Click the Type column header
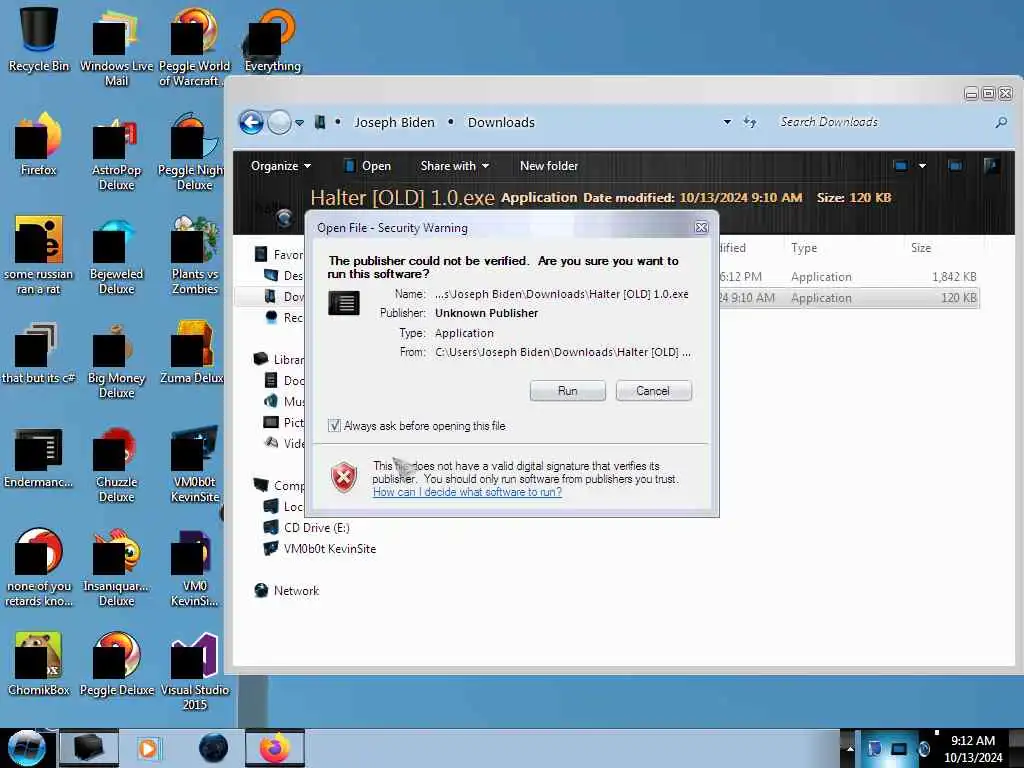 pyautogui.click(x=804, y=248)
